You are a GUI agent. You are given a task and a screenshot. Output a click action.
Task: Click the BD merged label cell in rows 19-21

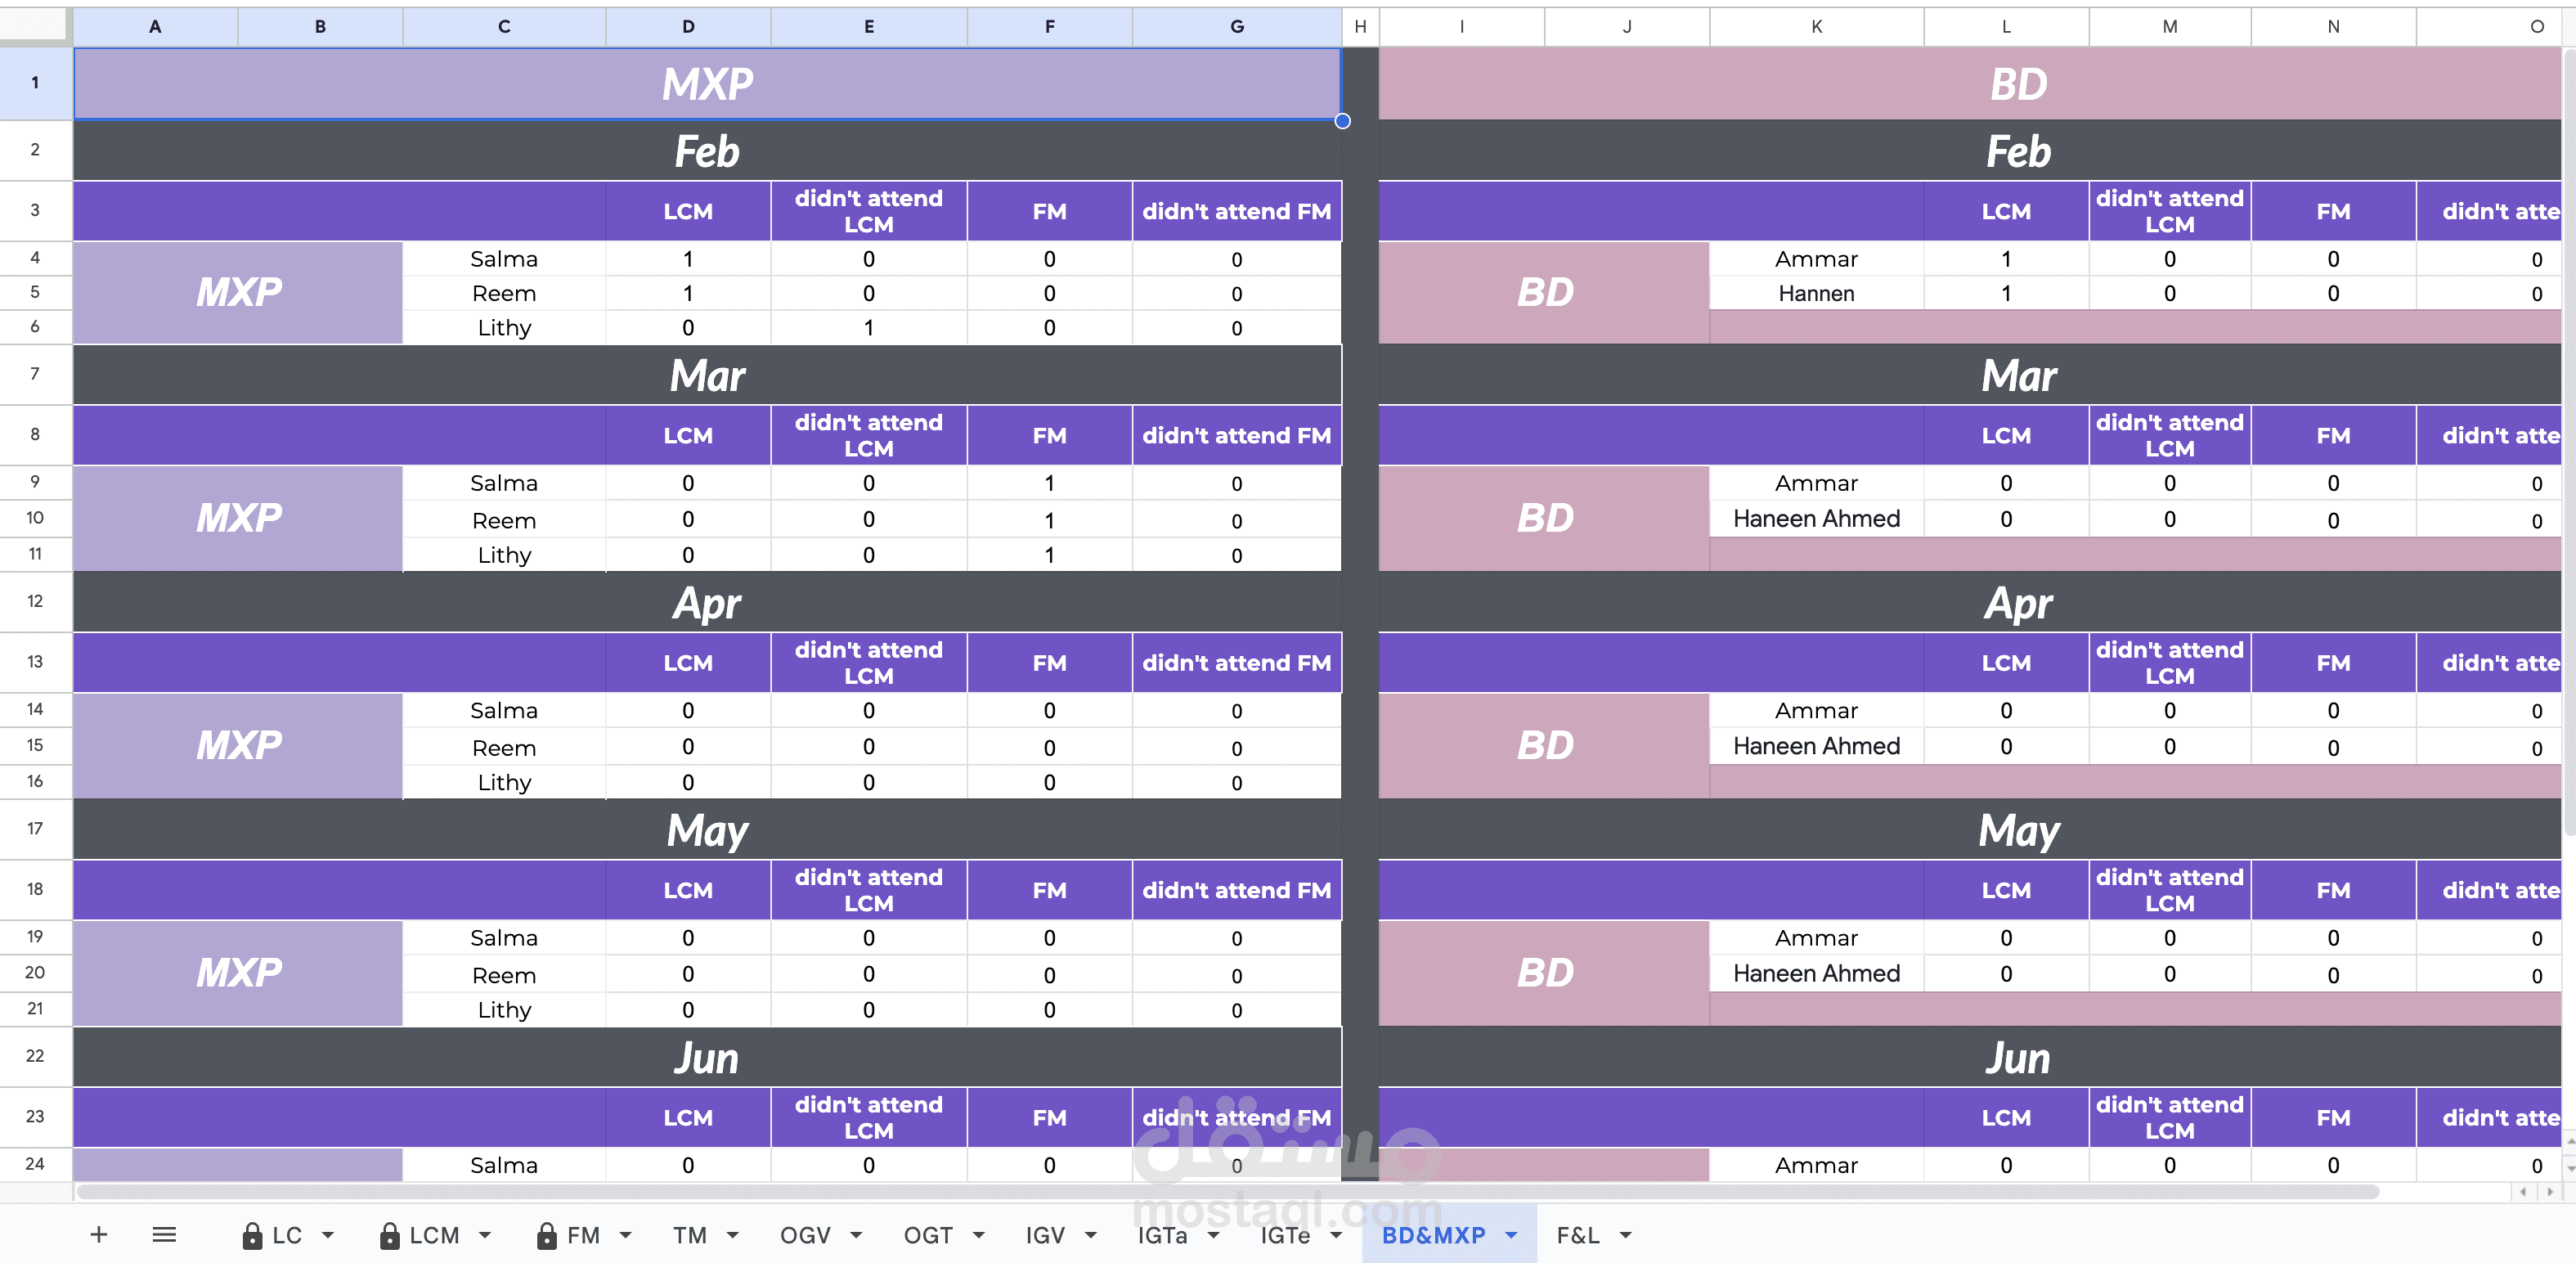(x=1544, y=973)
